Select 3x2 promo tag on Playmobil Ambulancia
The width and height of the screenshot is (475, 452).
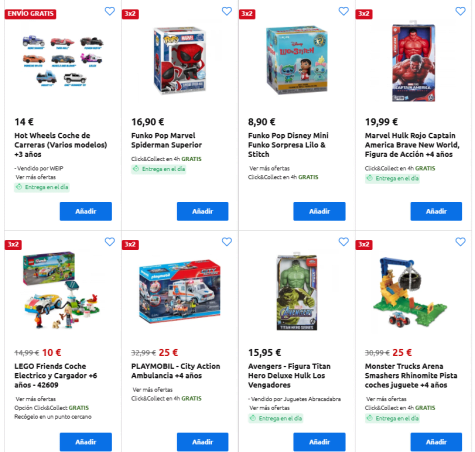tap(130, 245)
